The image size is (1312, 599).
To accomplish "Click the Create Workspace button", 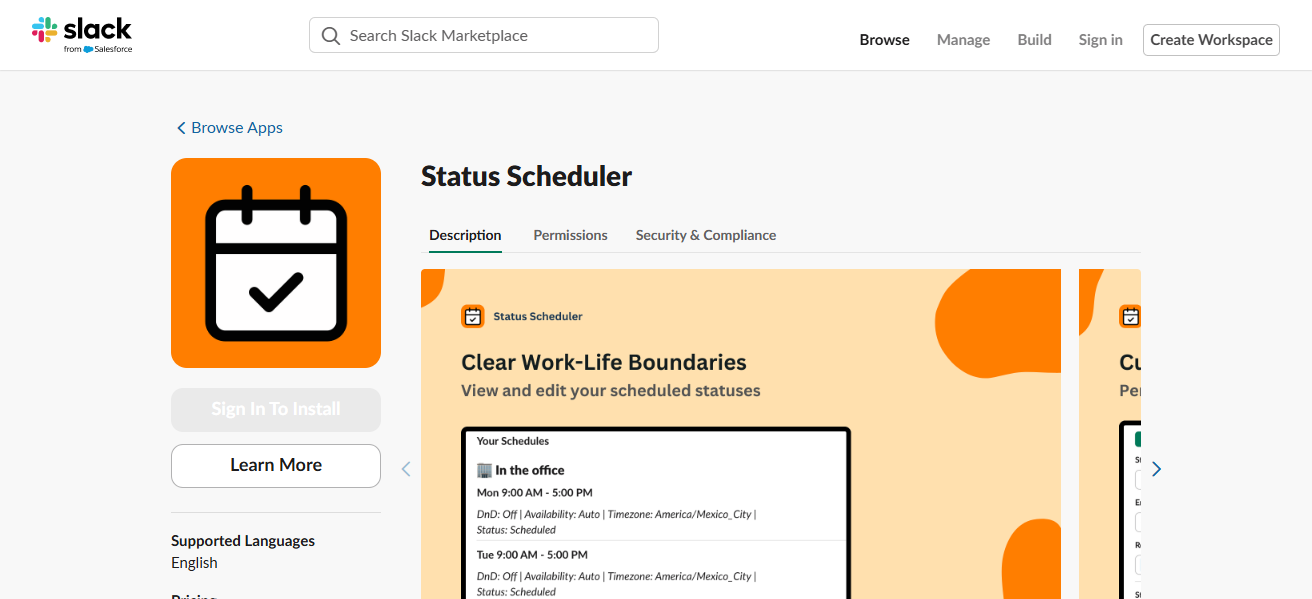I will coord(1211,40).
